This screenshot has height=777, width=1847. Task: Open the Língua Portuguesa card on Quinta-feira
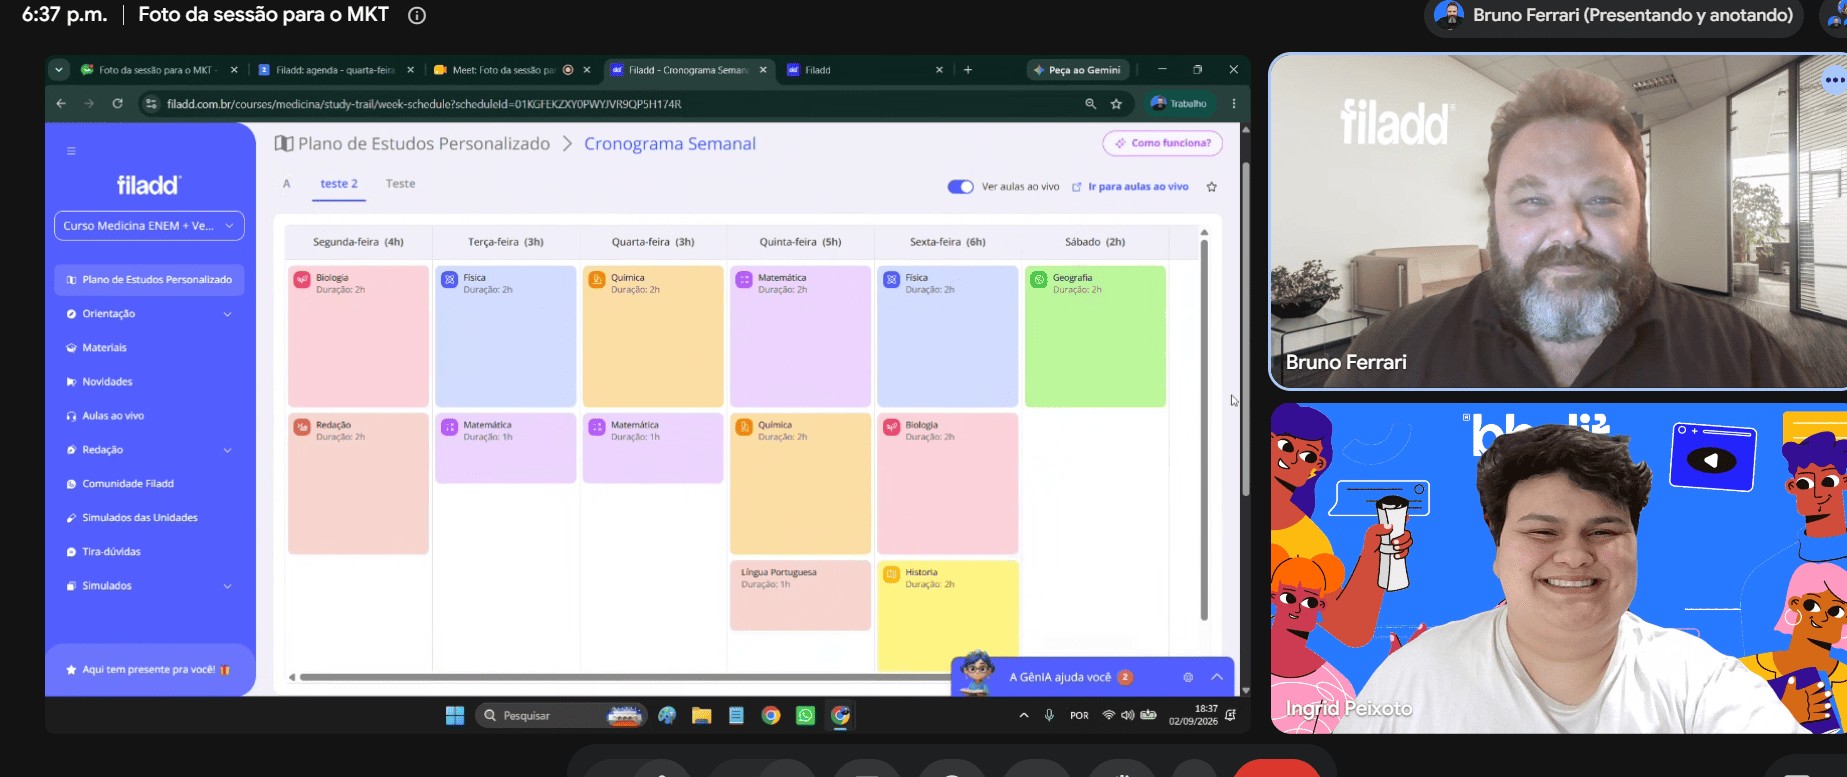pos(800,595)
